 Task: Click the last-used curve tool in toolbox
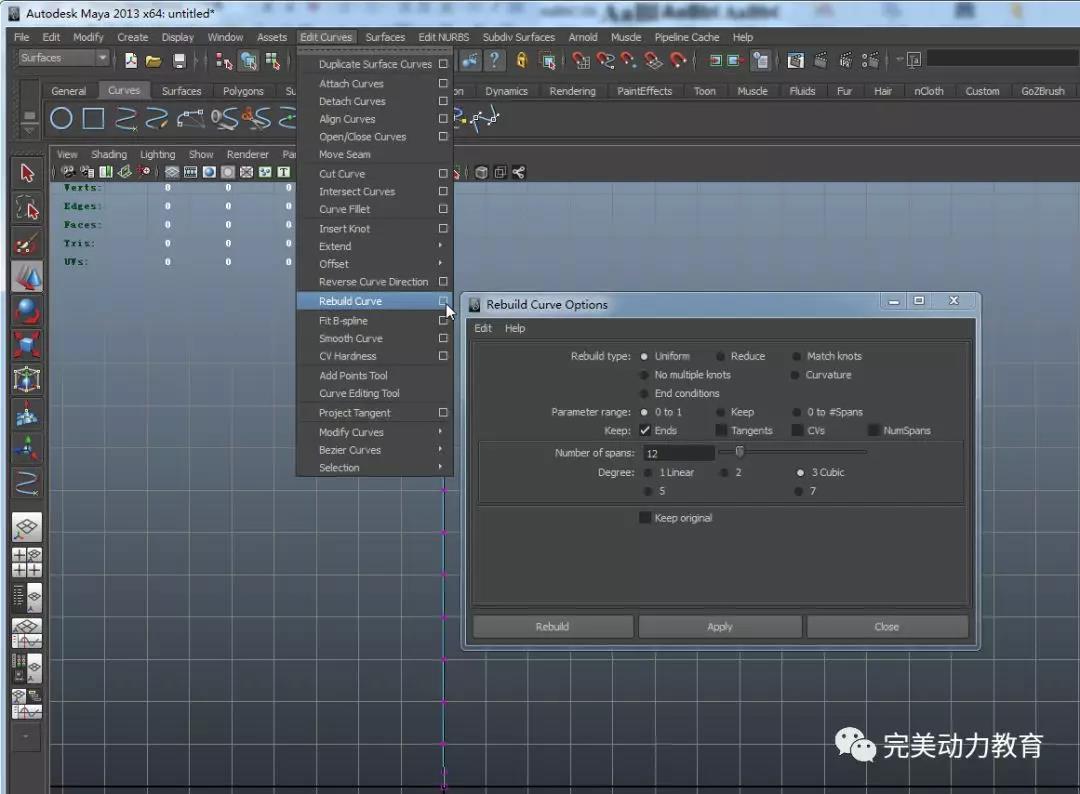pos(27,483)
